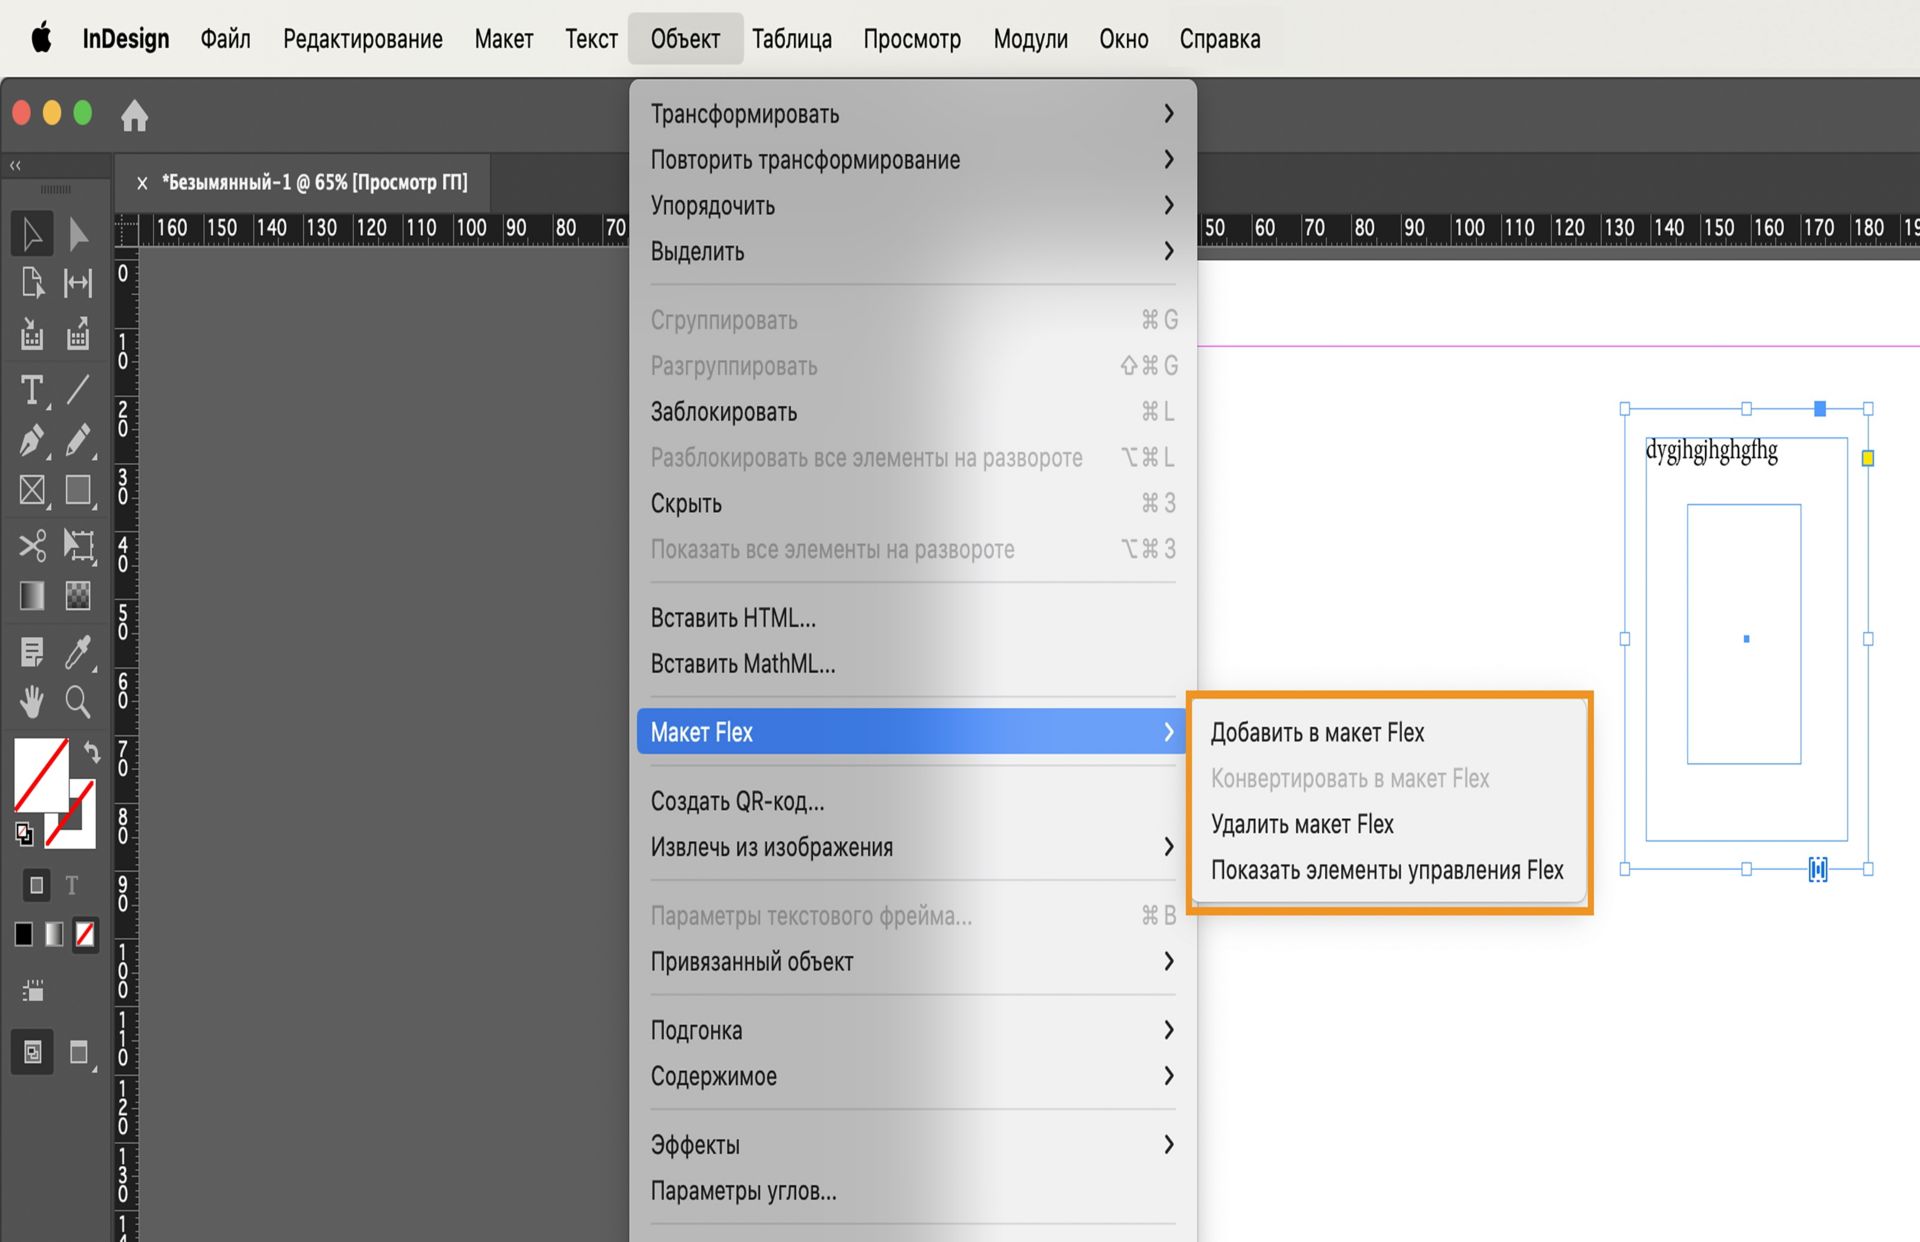Select the Gradient Swatch tool

point(31,596)
